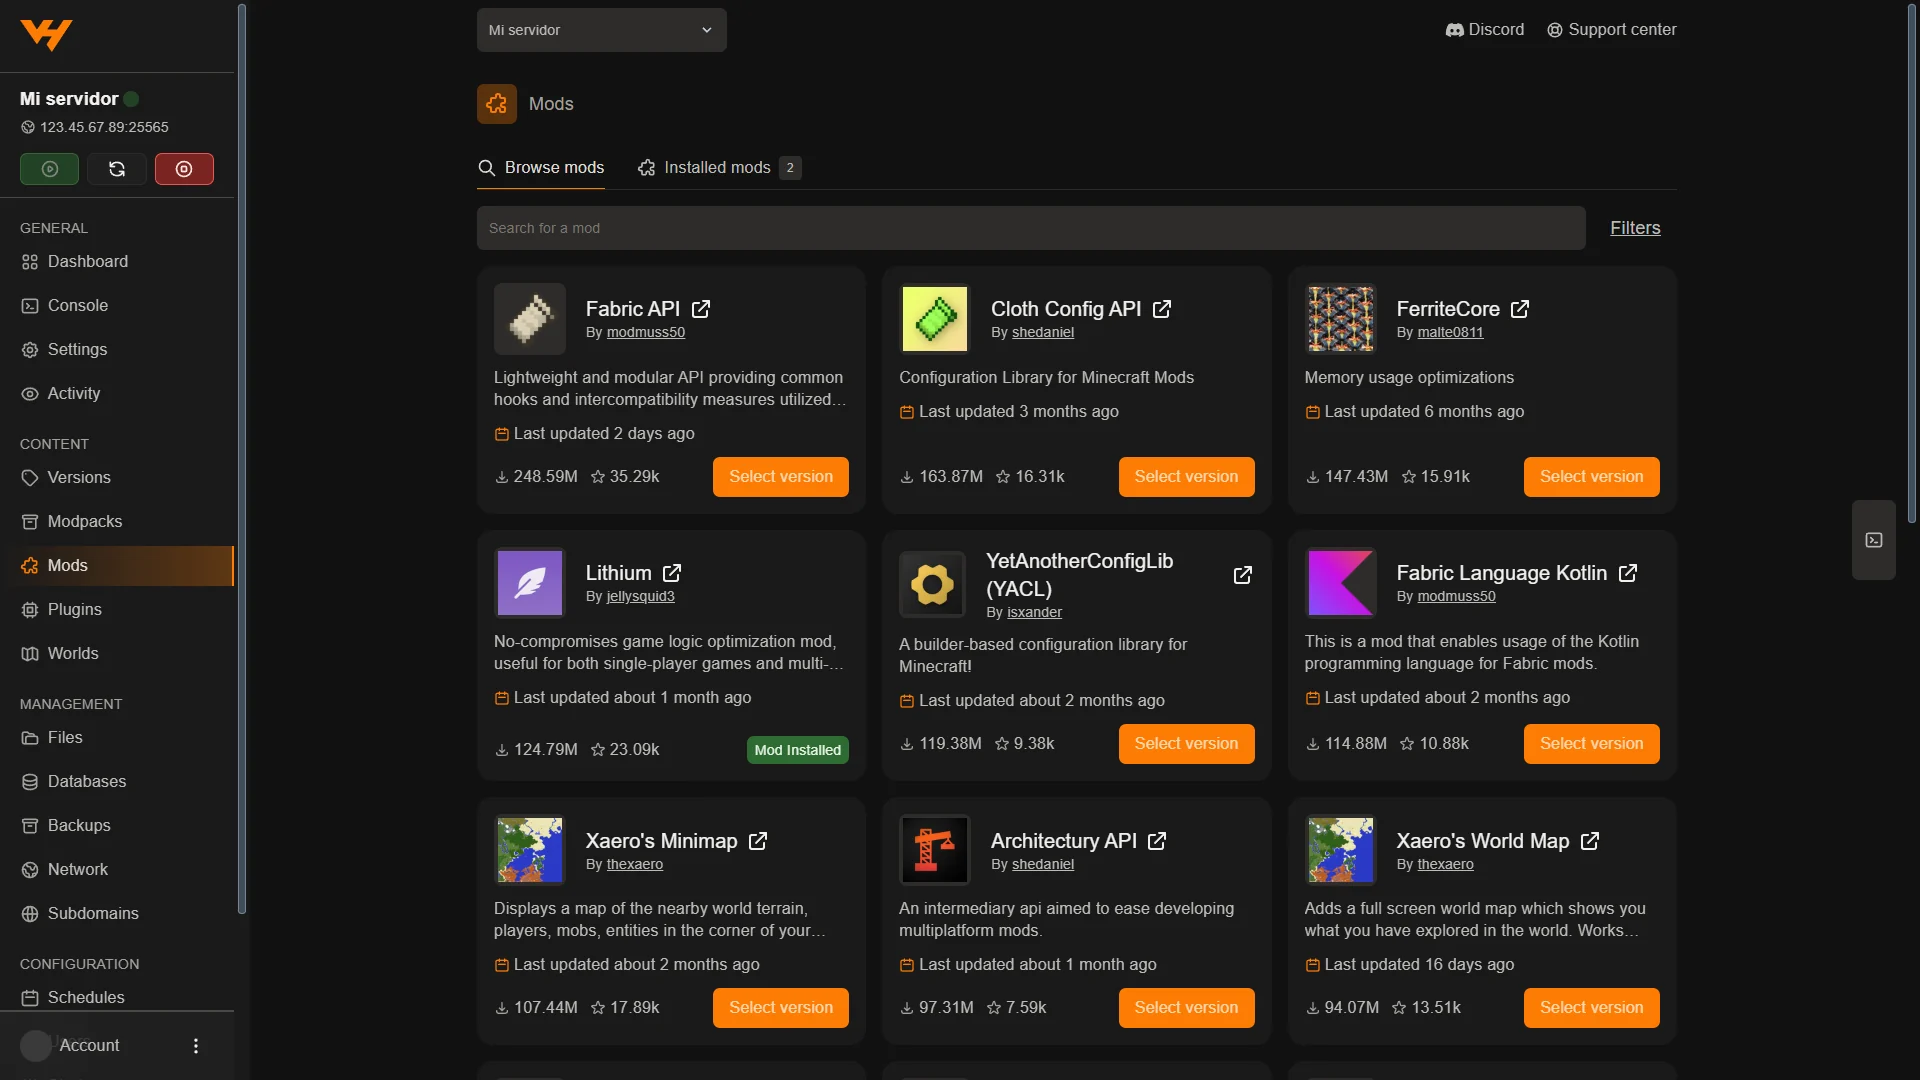Select version for YetAnotherConfigLib
The image size is (1920, 1080).
(1186, 744)
